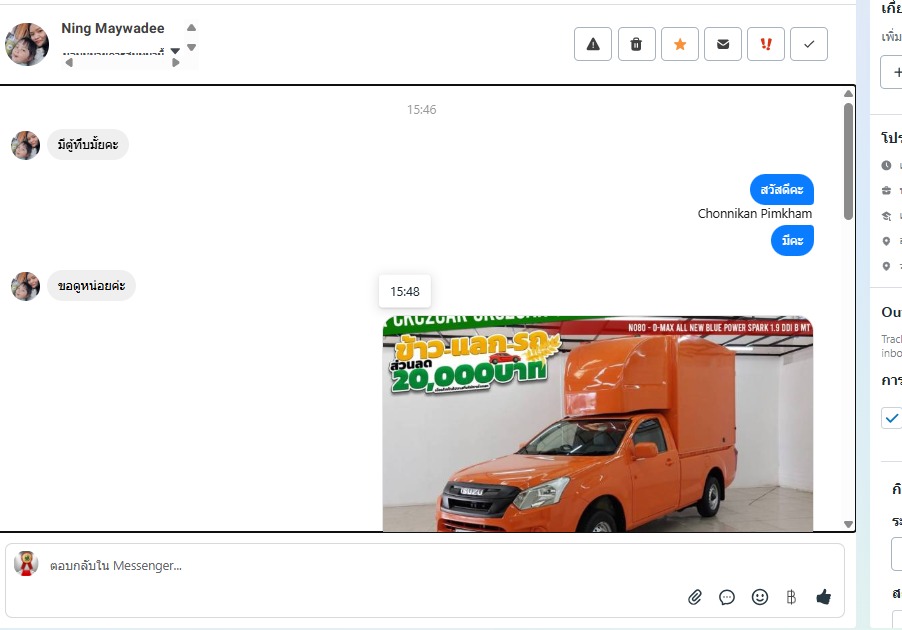Click the plus add button in sidebar

[x=893, y=72]
